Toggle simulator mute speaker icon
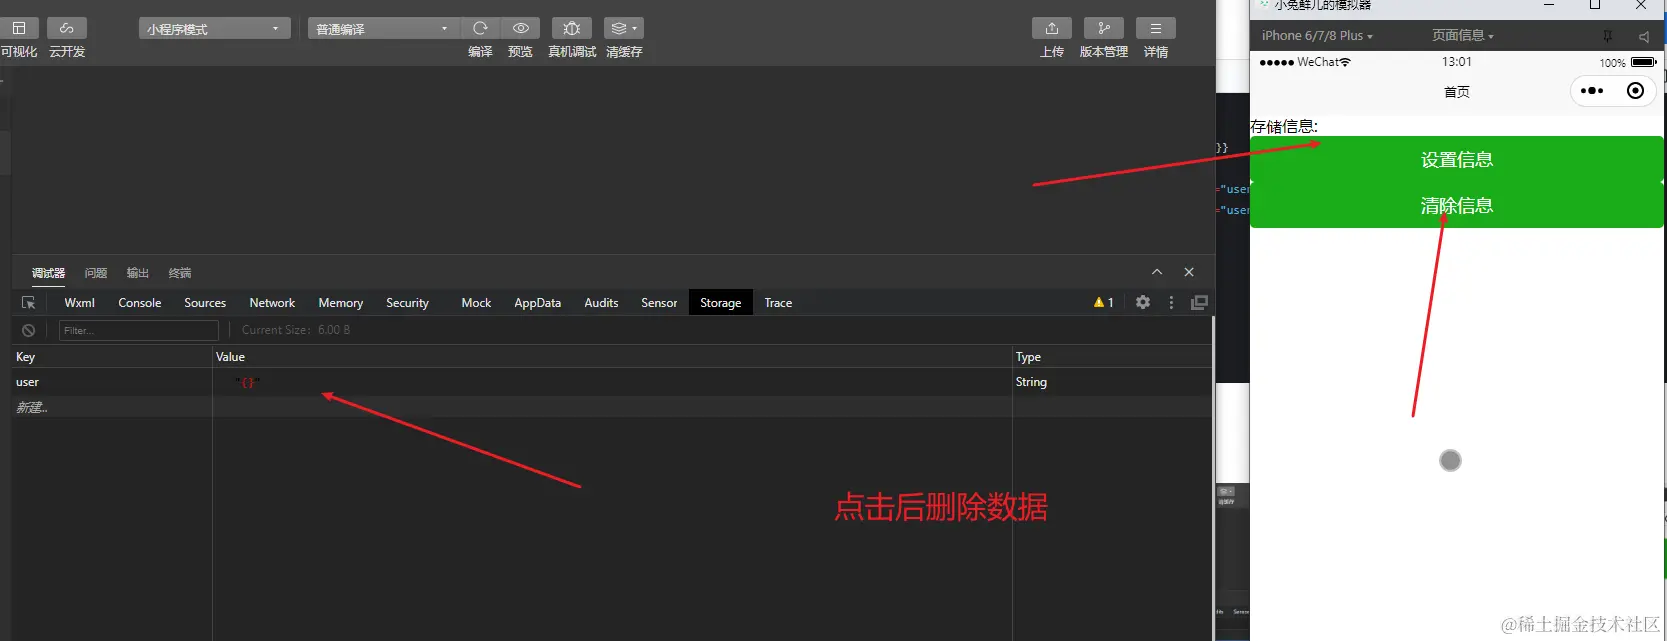 coord(1643,36)
